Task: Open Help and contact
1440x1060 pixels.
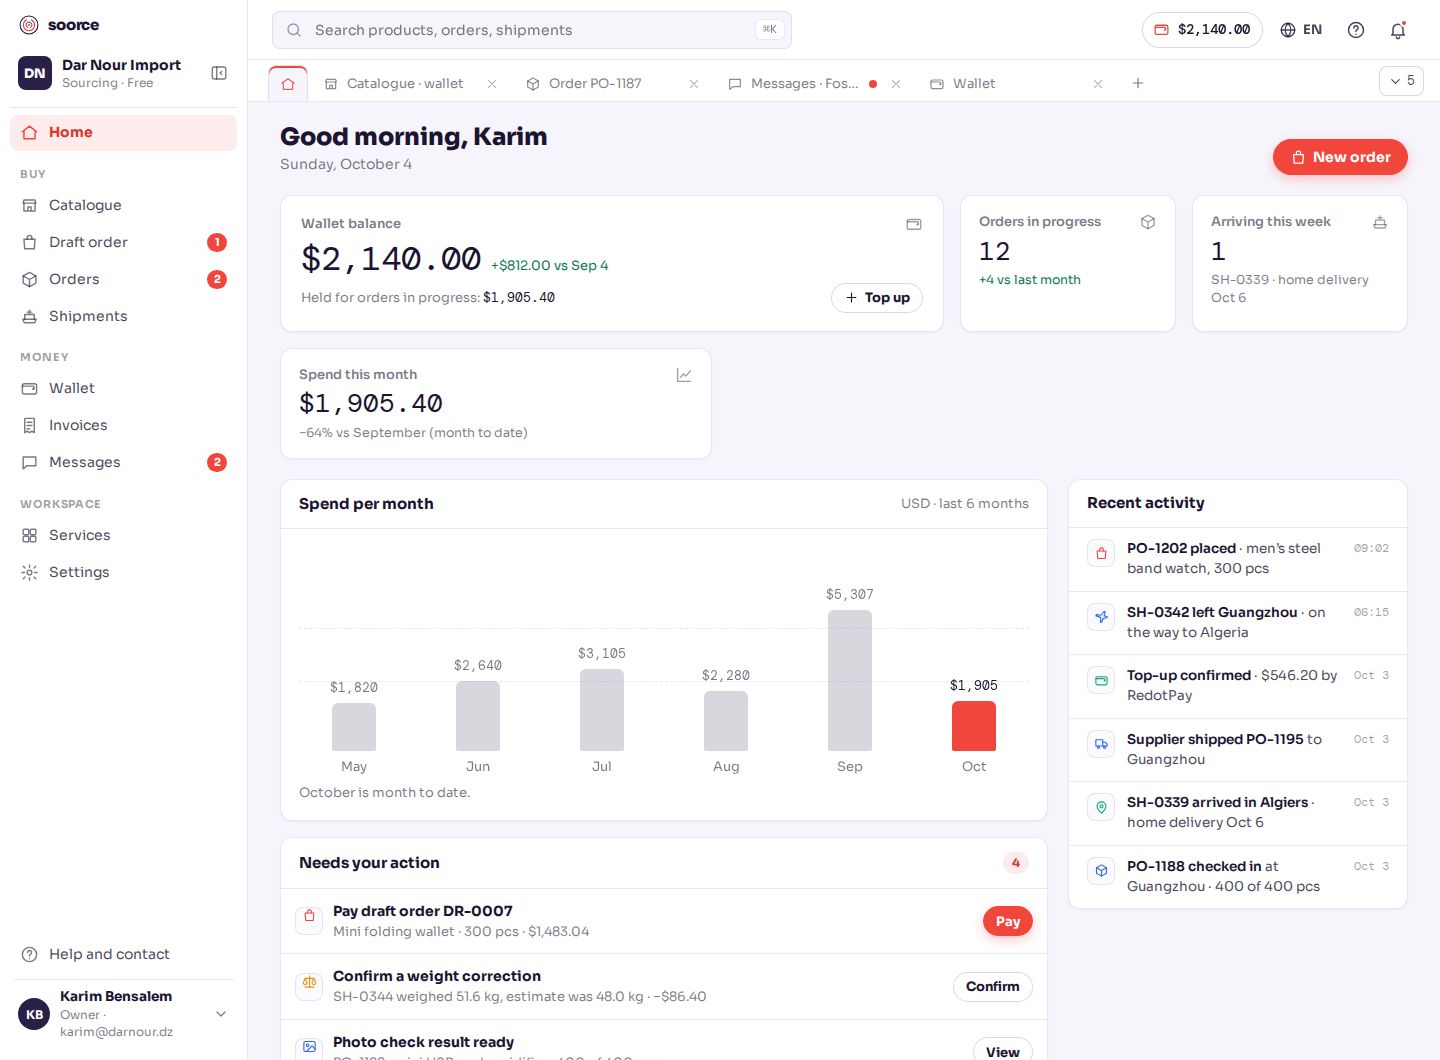Action: point(123,954)
